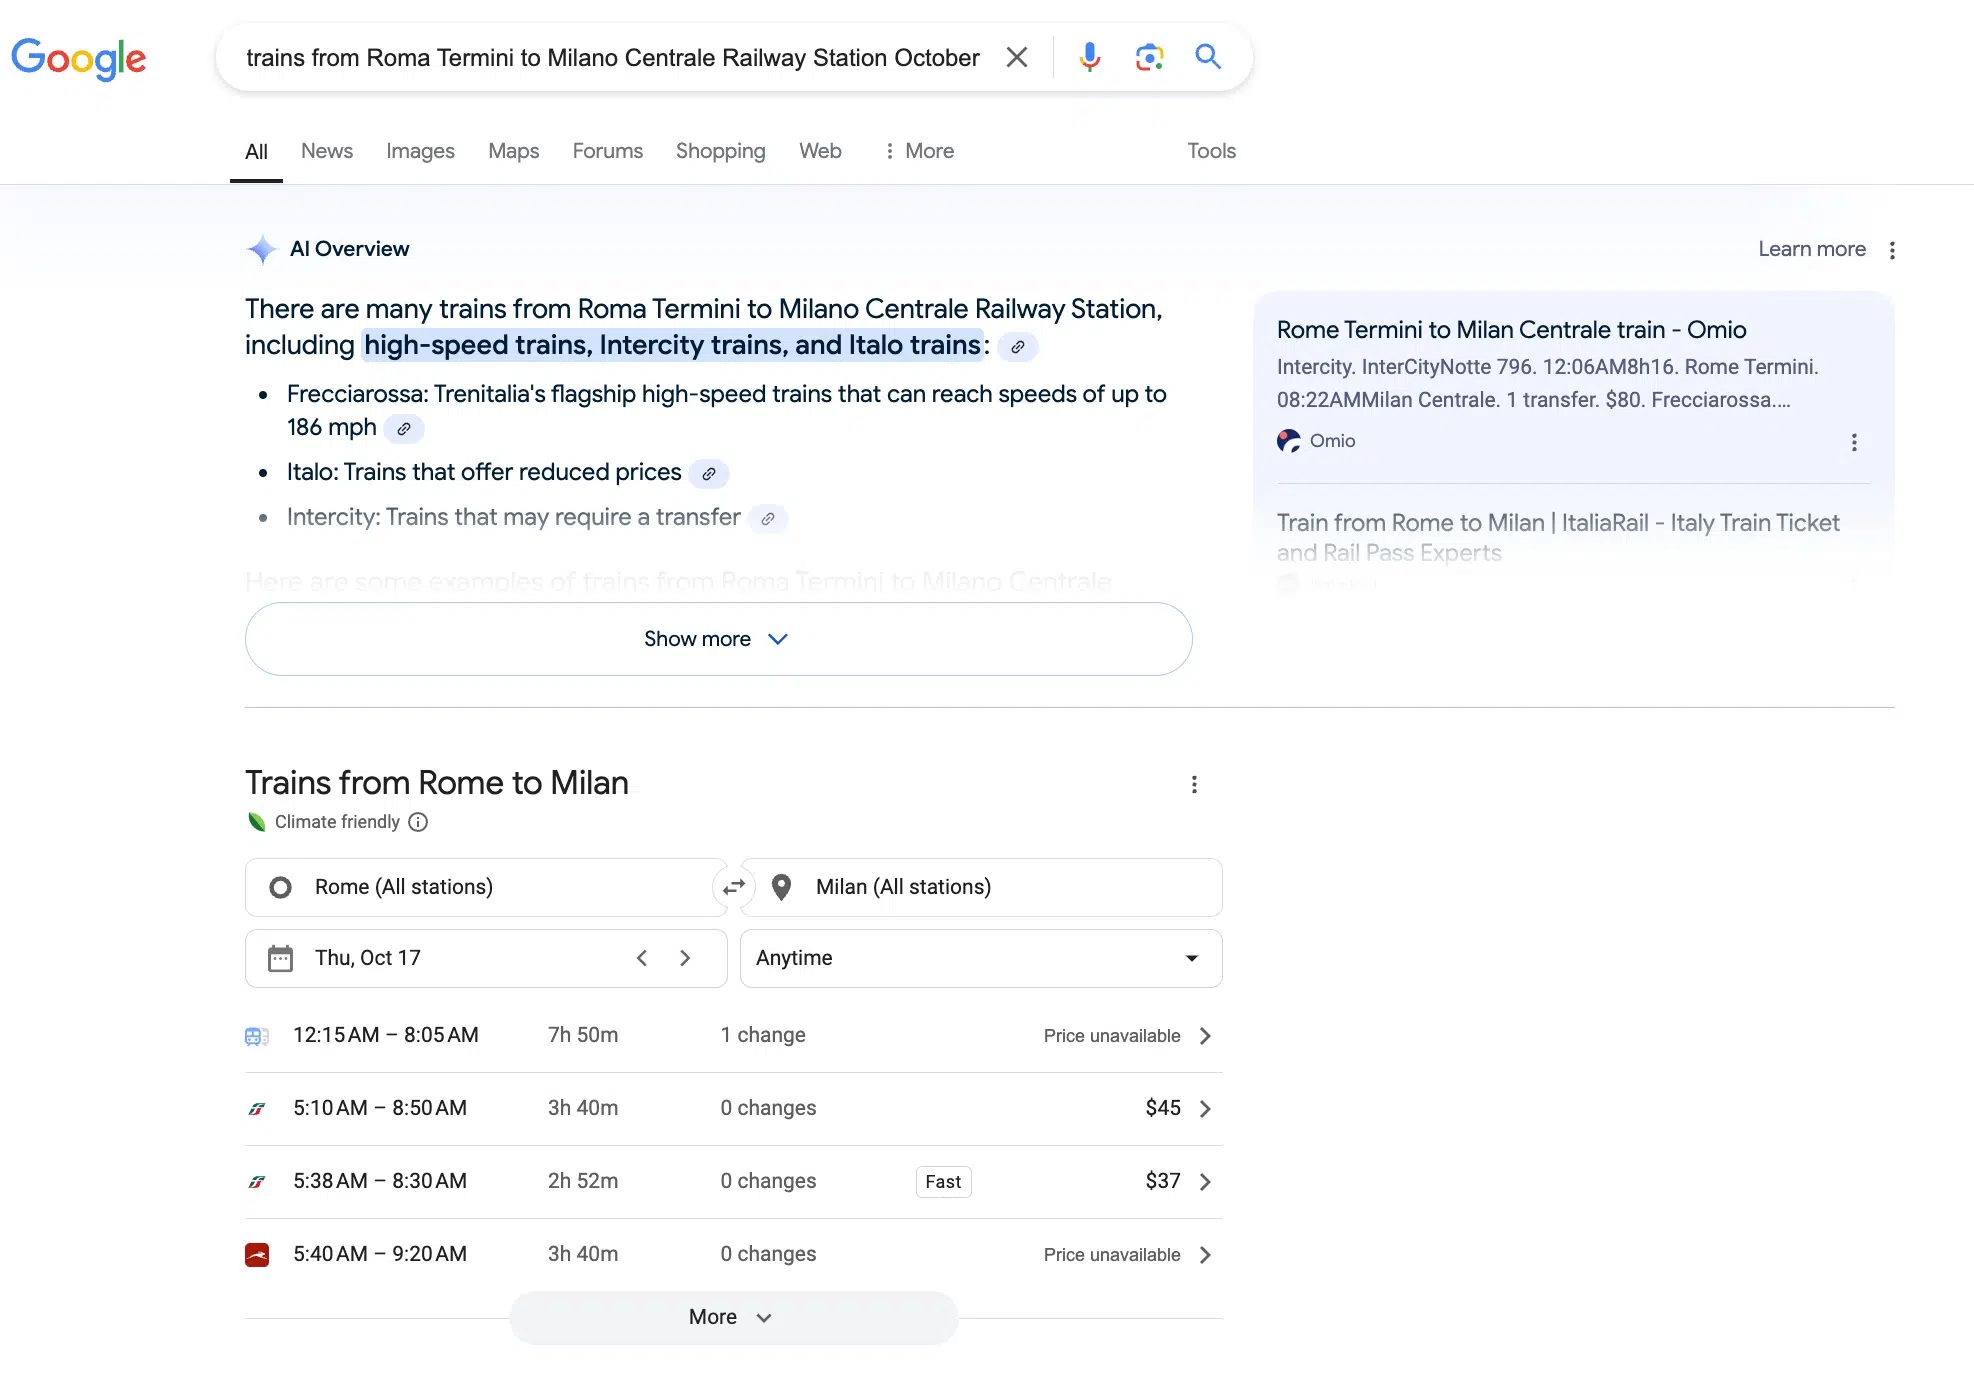Image resolution: width=1974 pixels, height=1376 pixels.
Task: Click the retreat date back arrow
Action: coord(638,957)
